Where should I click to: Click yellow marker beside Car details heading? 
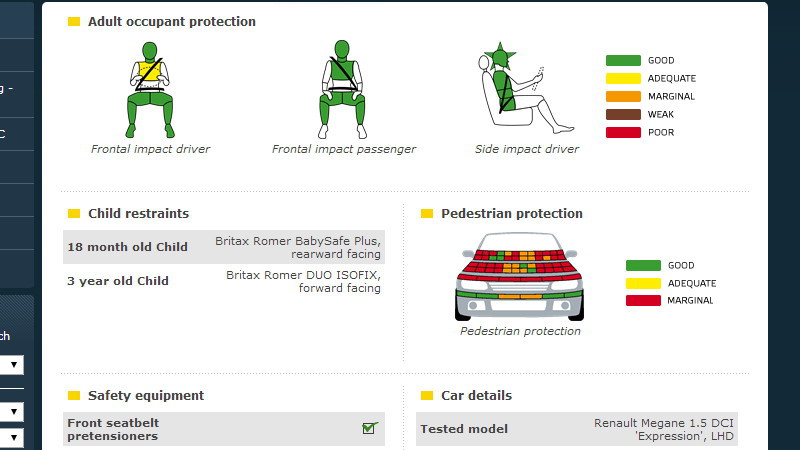click(427, 395)
